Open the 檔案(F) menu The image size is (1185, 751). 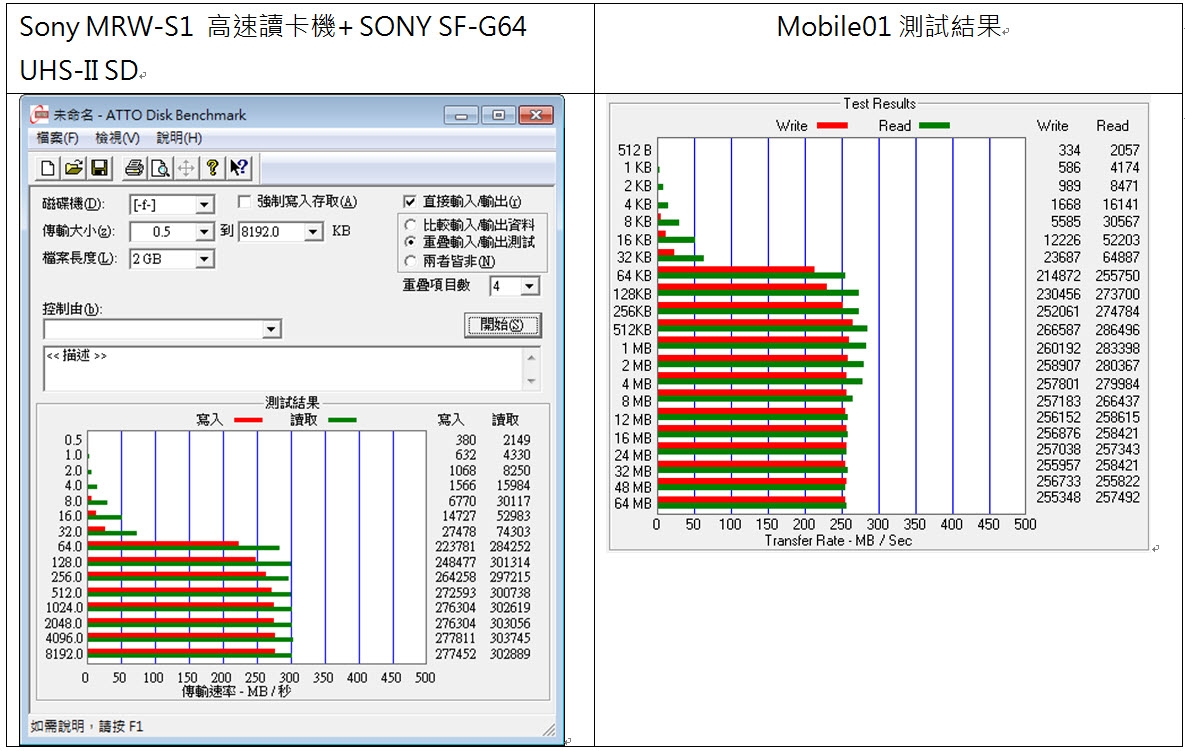[x=57, y=138]
